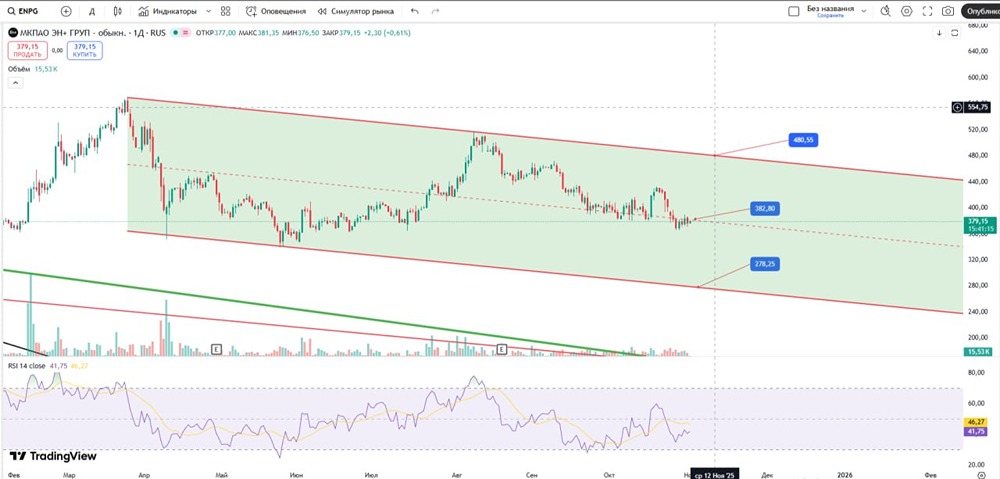Image resolution: width=1000 pixels, height=479 pixels.
Task: Click the 15,53K volume scale label
Action: 977,351
